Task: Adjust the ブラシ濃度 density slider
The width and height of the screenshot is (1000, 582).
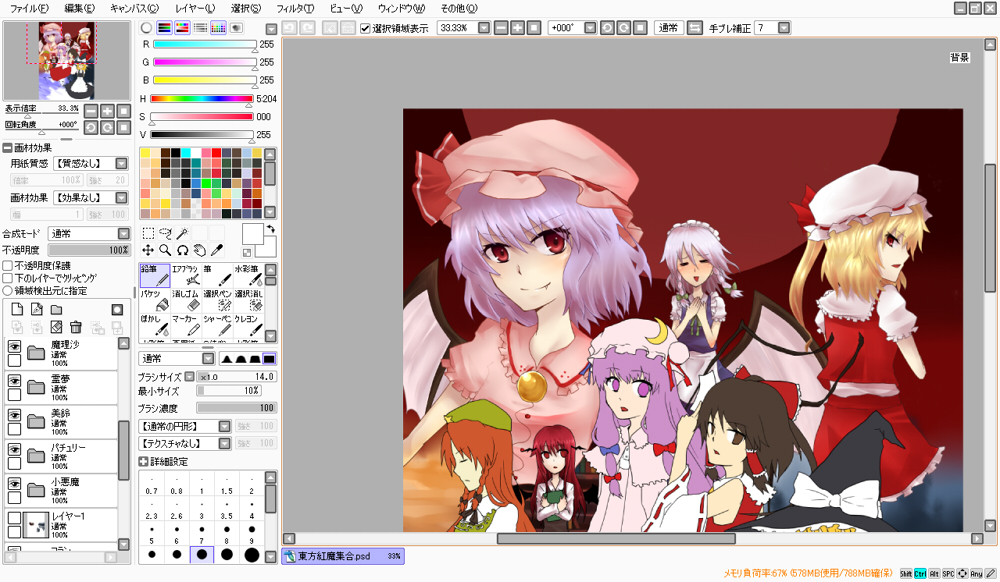Action: pos(235,408)
